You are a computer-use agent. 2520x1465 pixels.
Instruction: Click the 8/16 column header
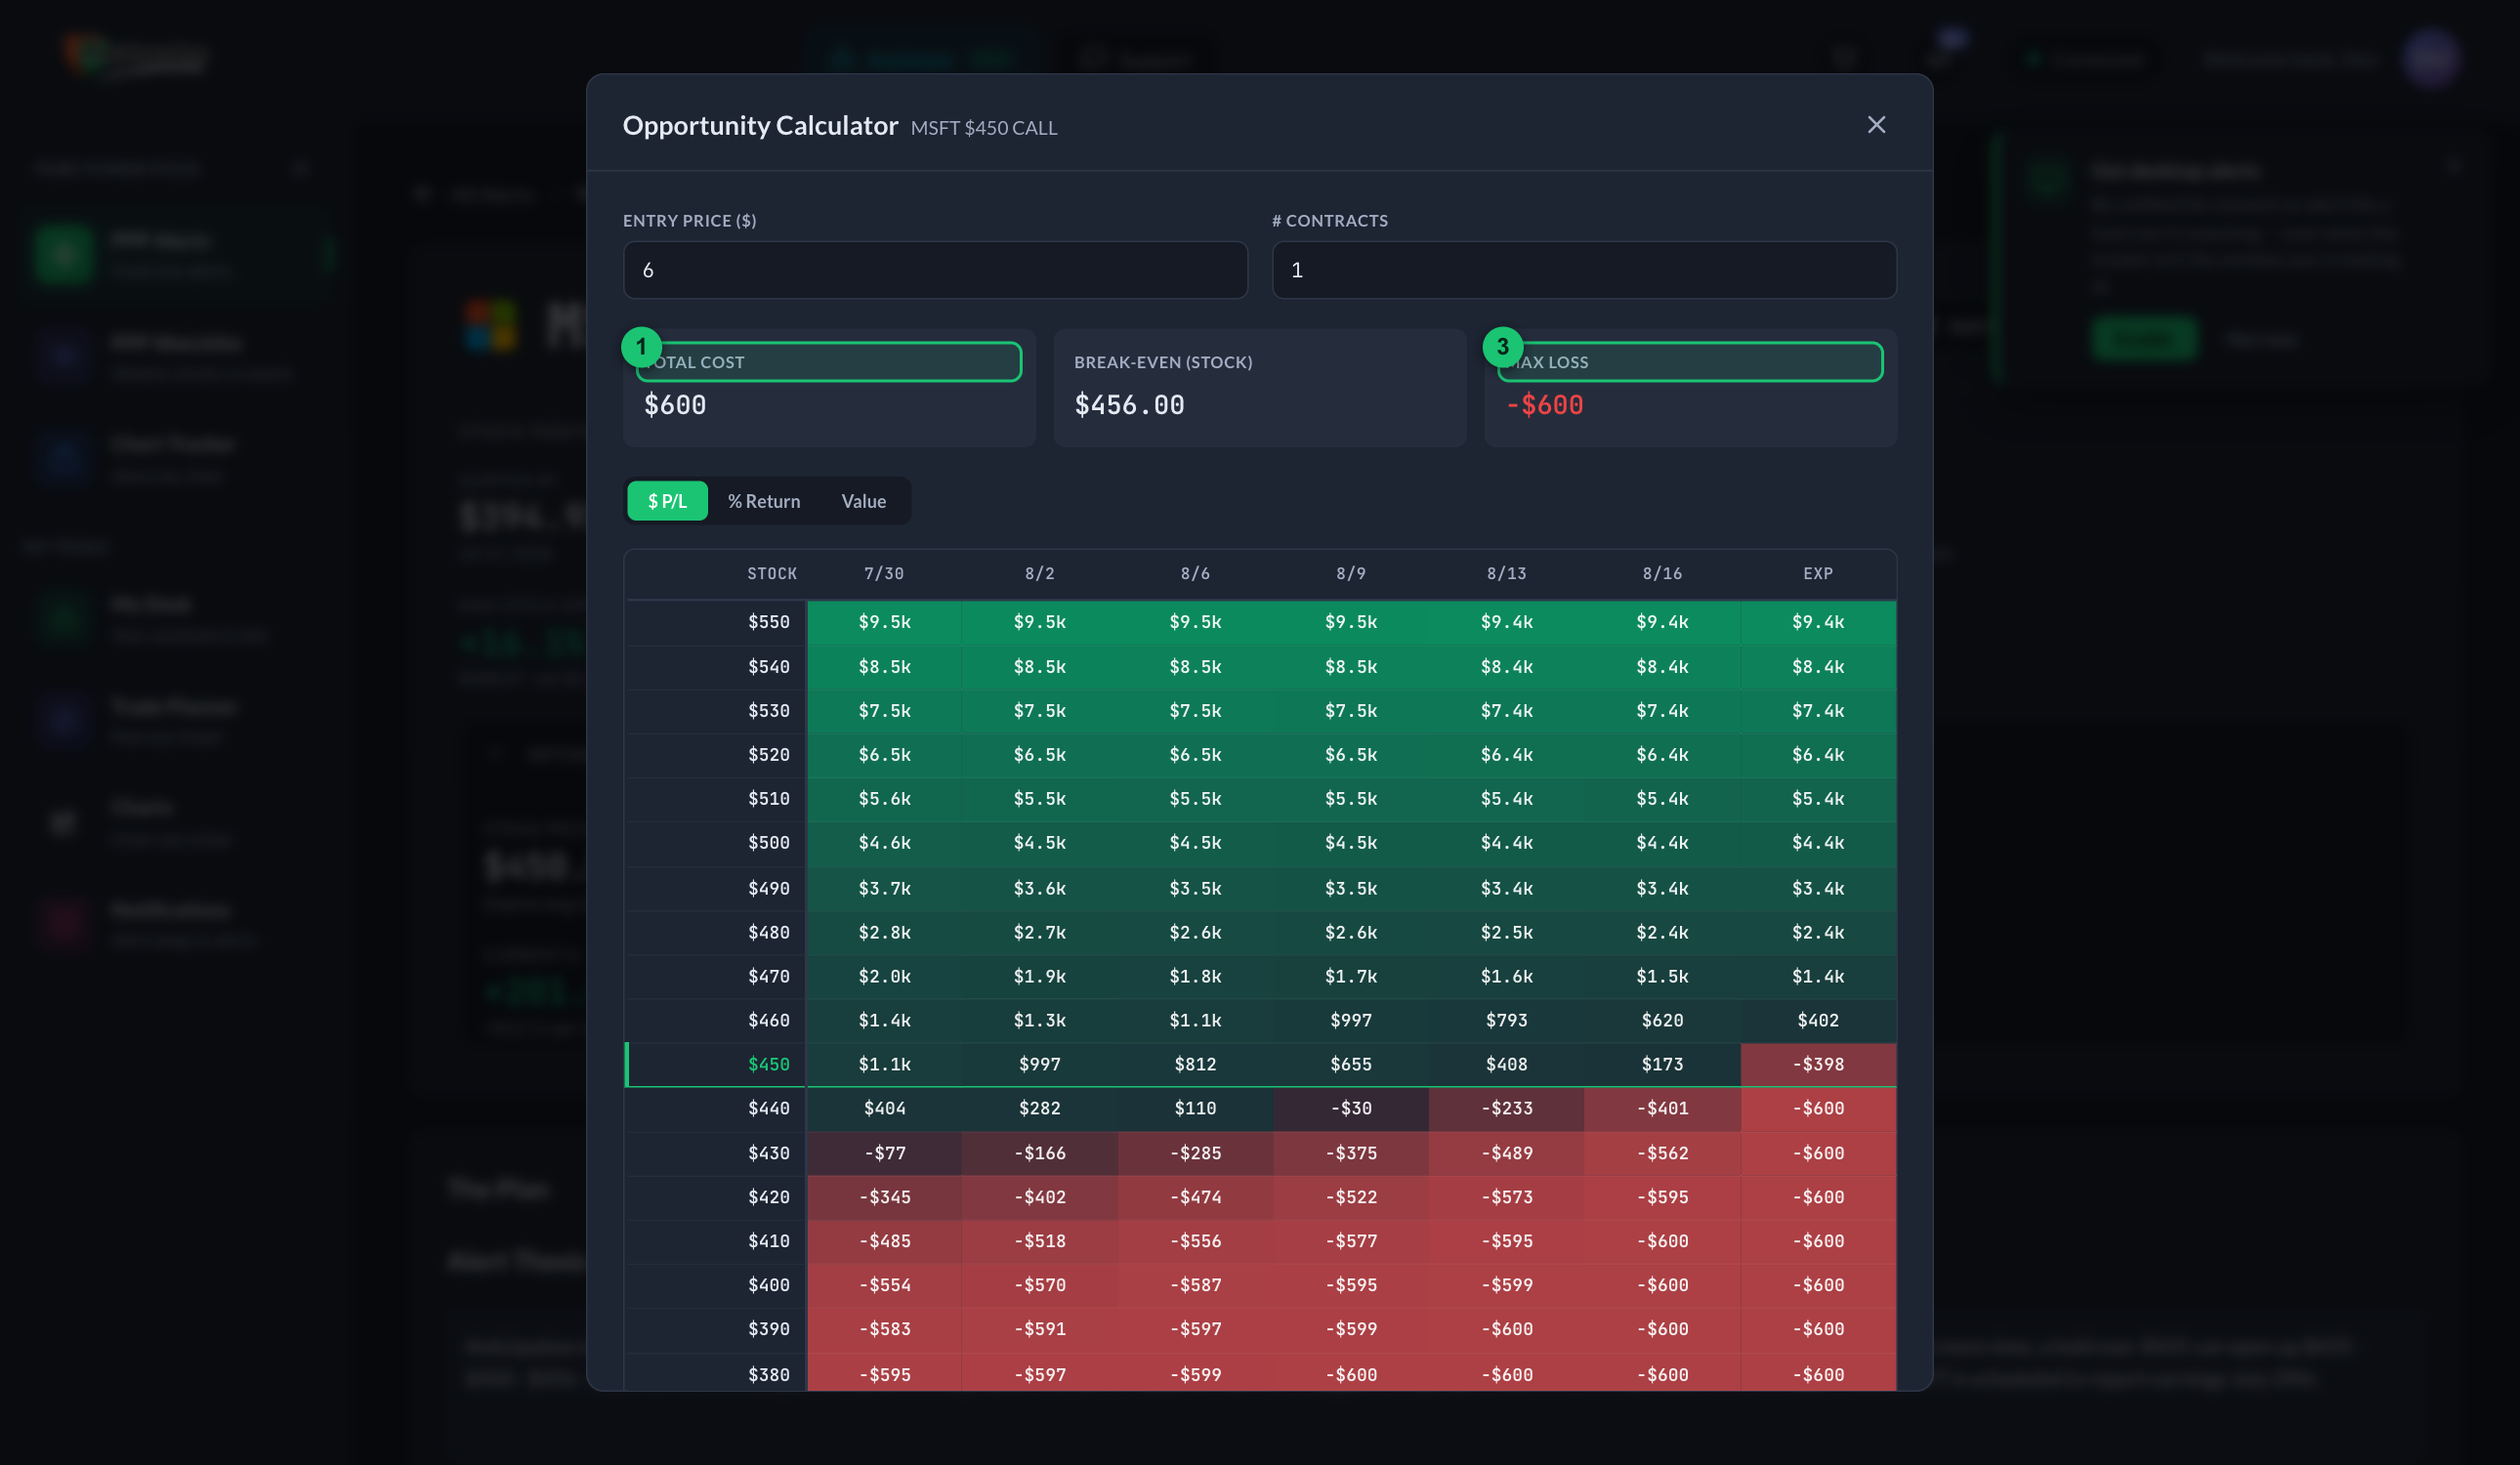pos(1662,574)
